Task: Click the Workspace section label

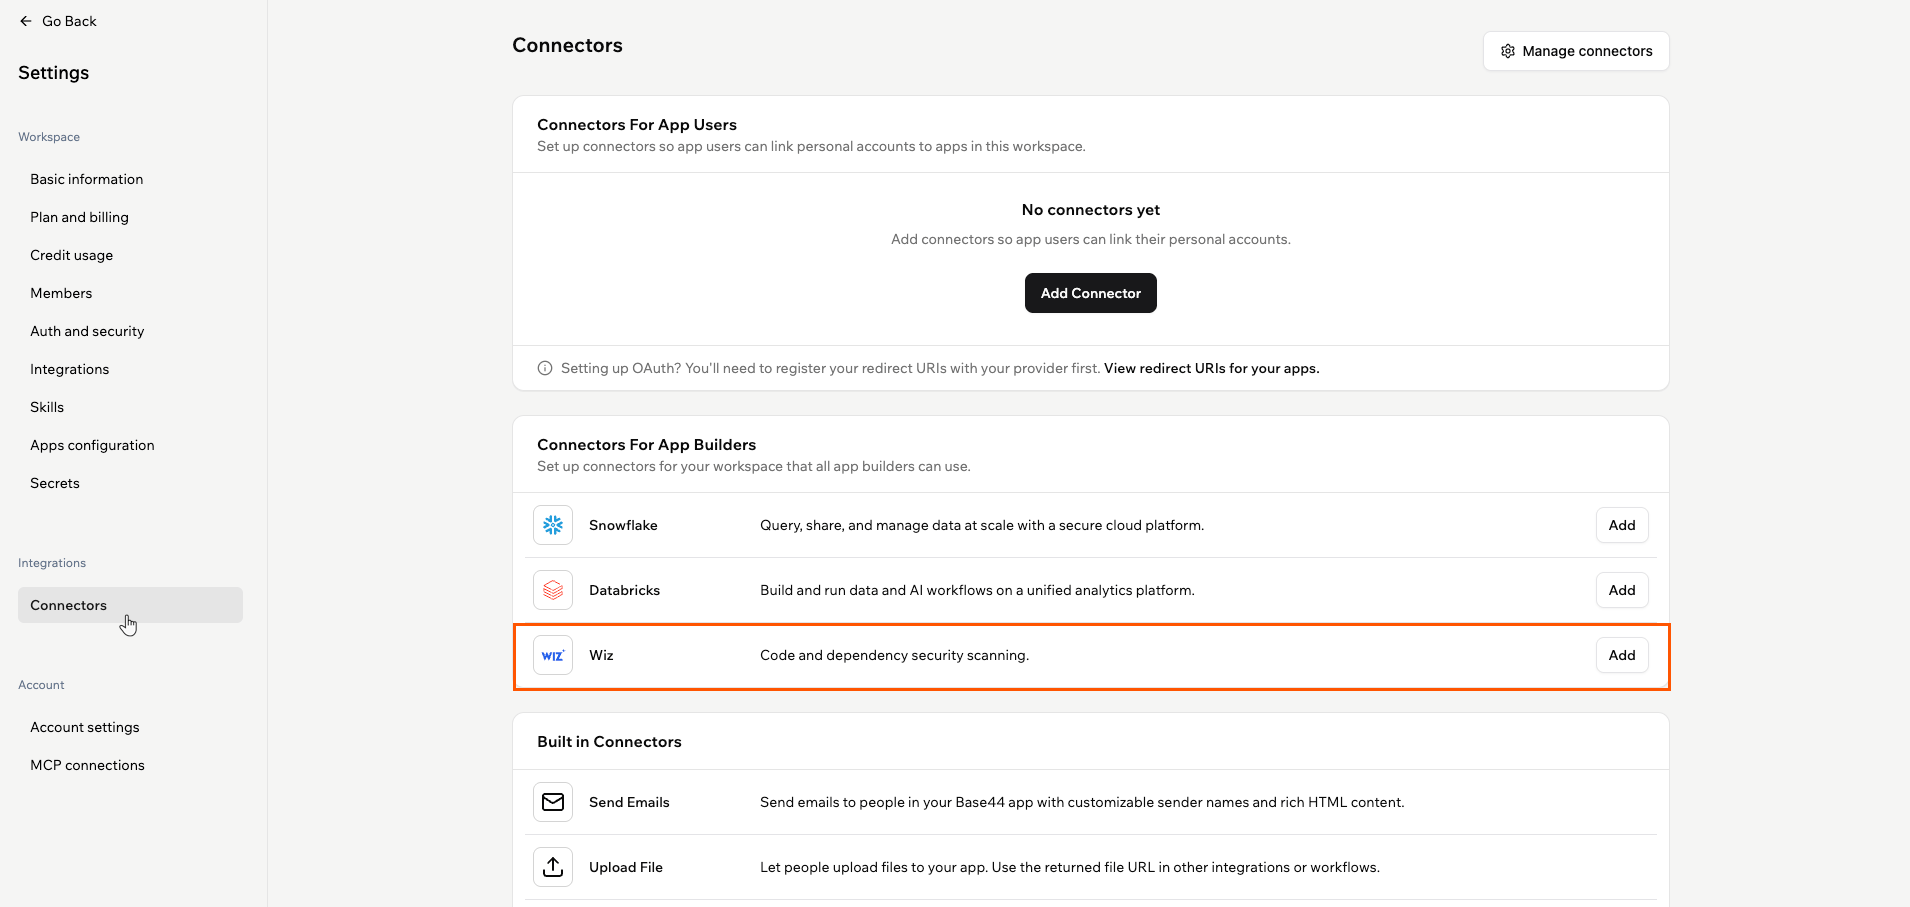Action: 49,137
